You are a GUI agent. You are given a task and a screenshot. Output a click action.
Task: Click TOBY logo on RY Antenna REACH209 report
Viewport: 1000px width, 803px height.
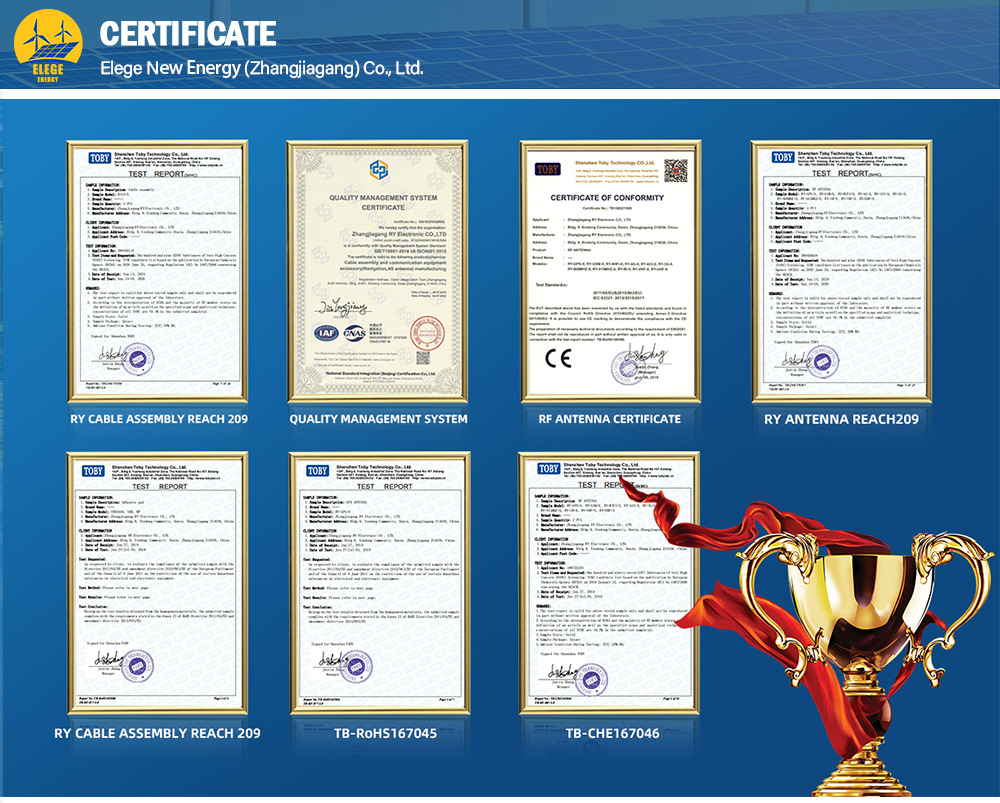tap(783, 157)
